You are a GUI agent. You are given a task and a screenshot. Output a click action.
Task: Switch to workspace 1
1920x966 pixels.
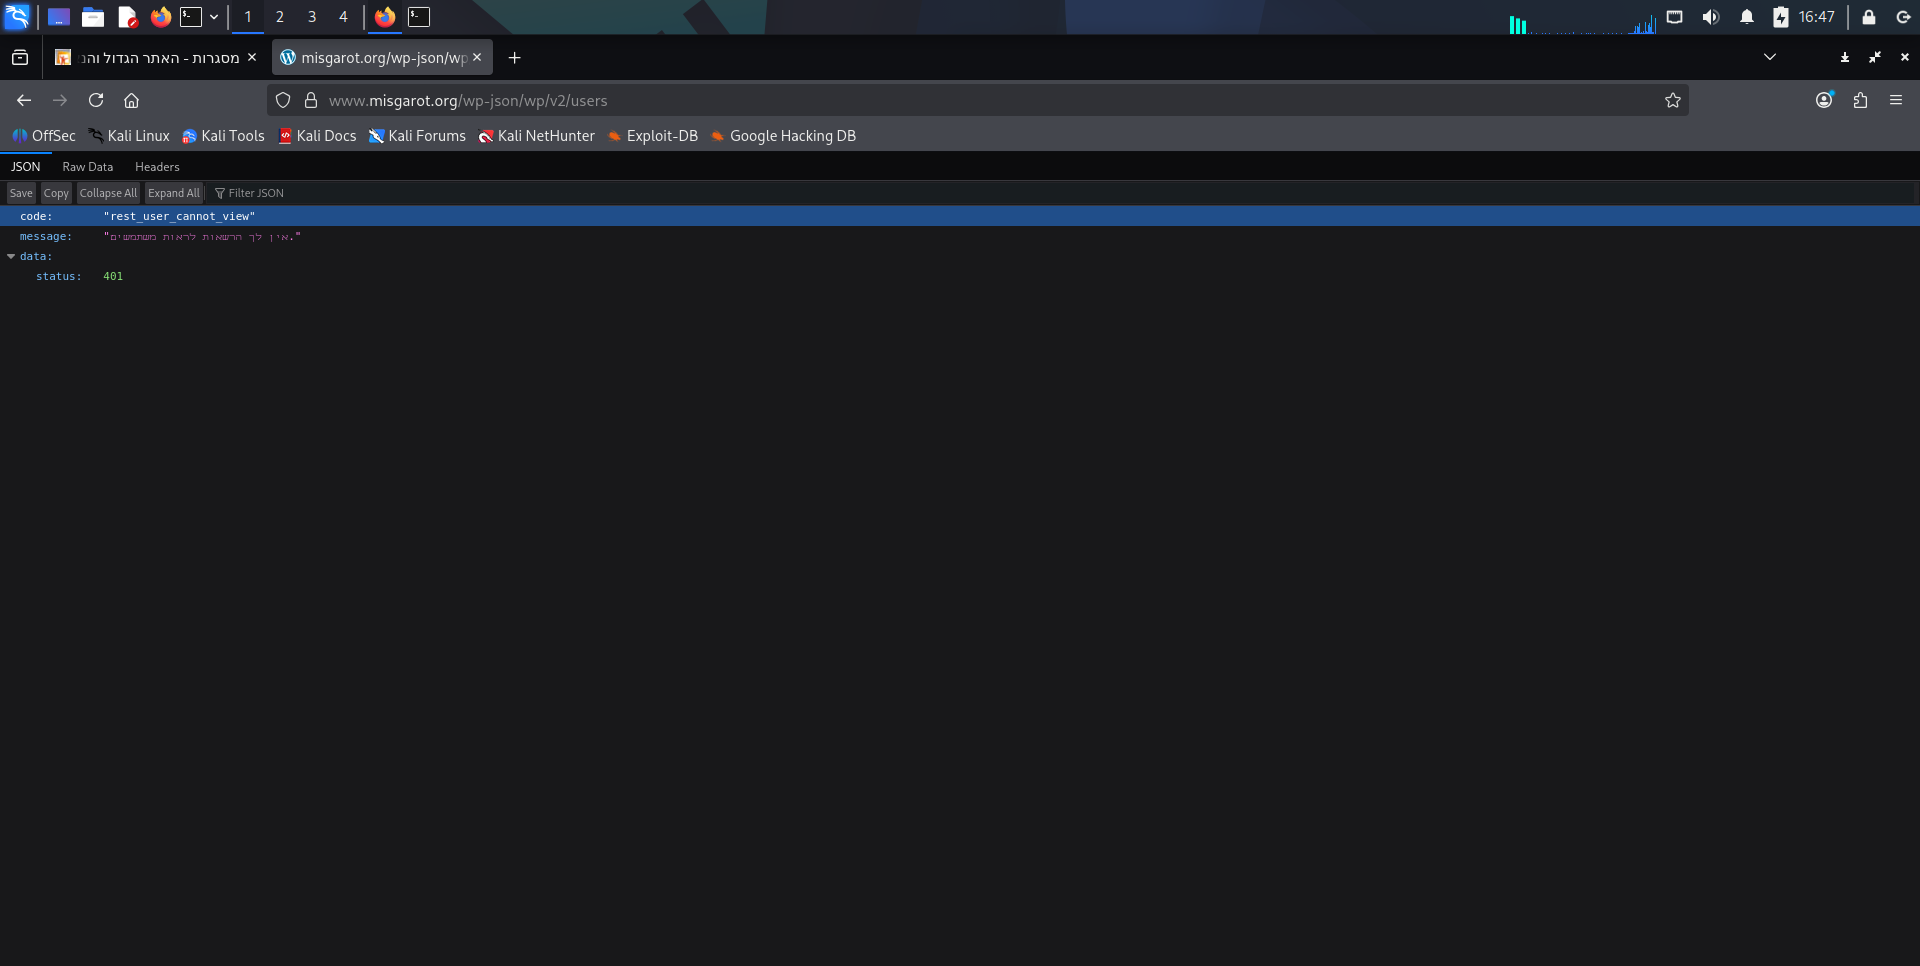pyautogui.click(x=248, y=17)
